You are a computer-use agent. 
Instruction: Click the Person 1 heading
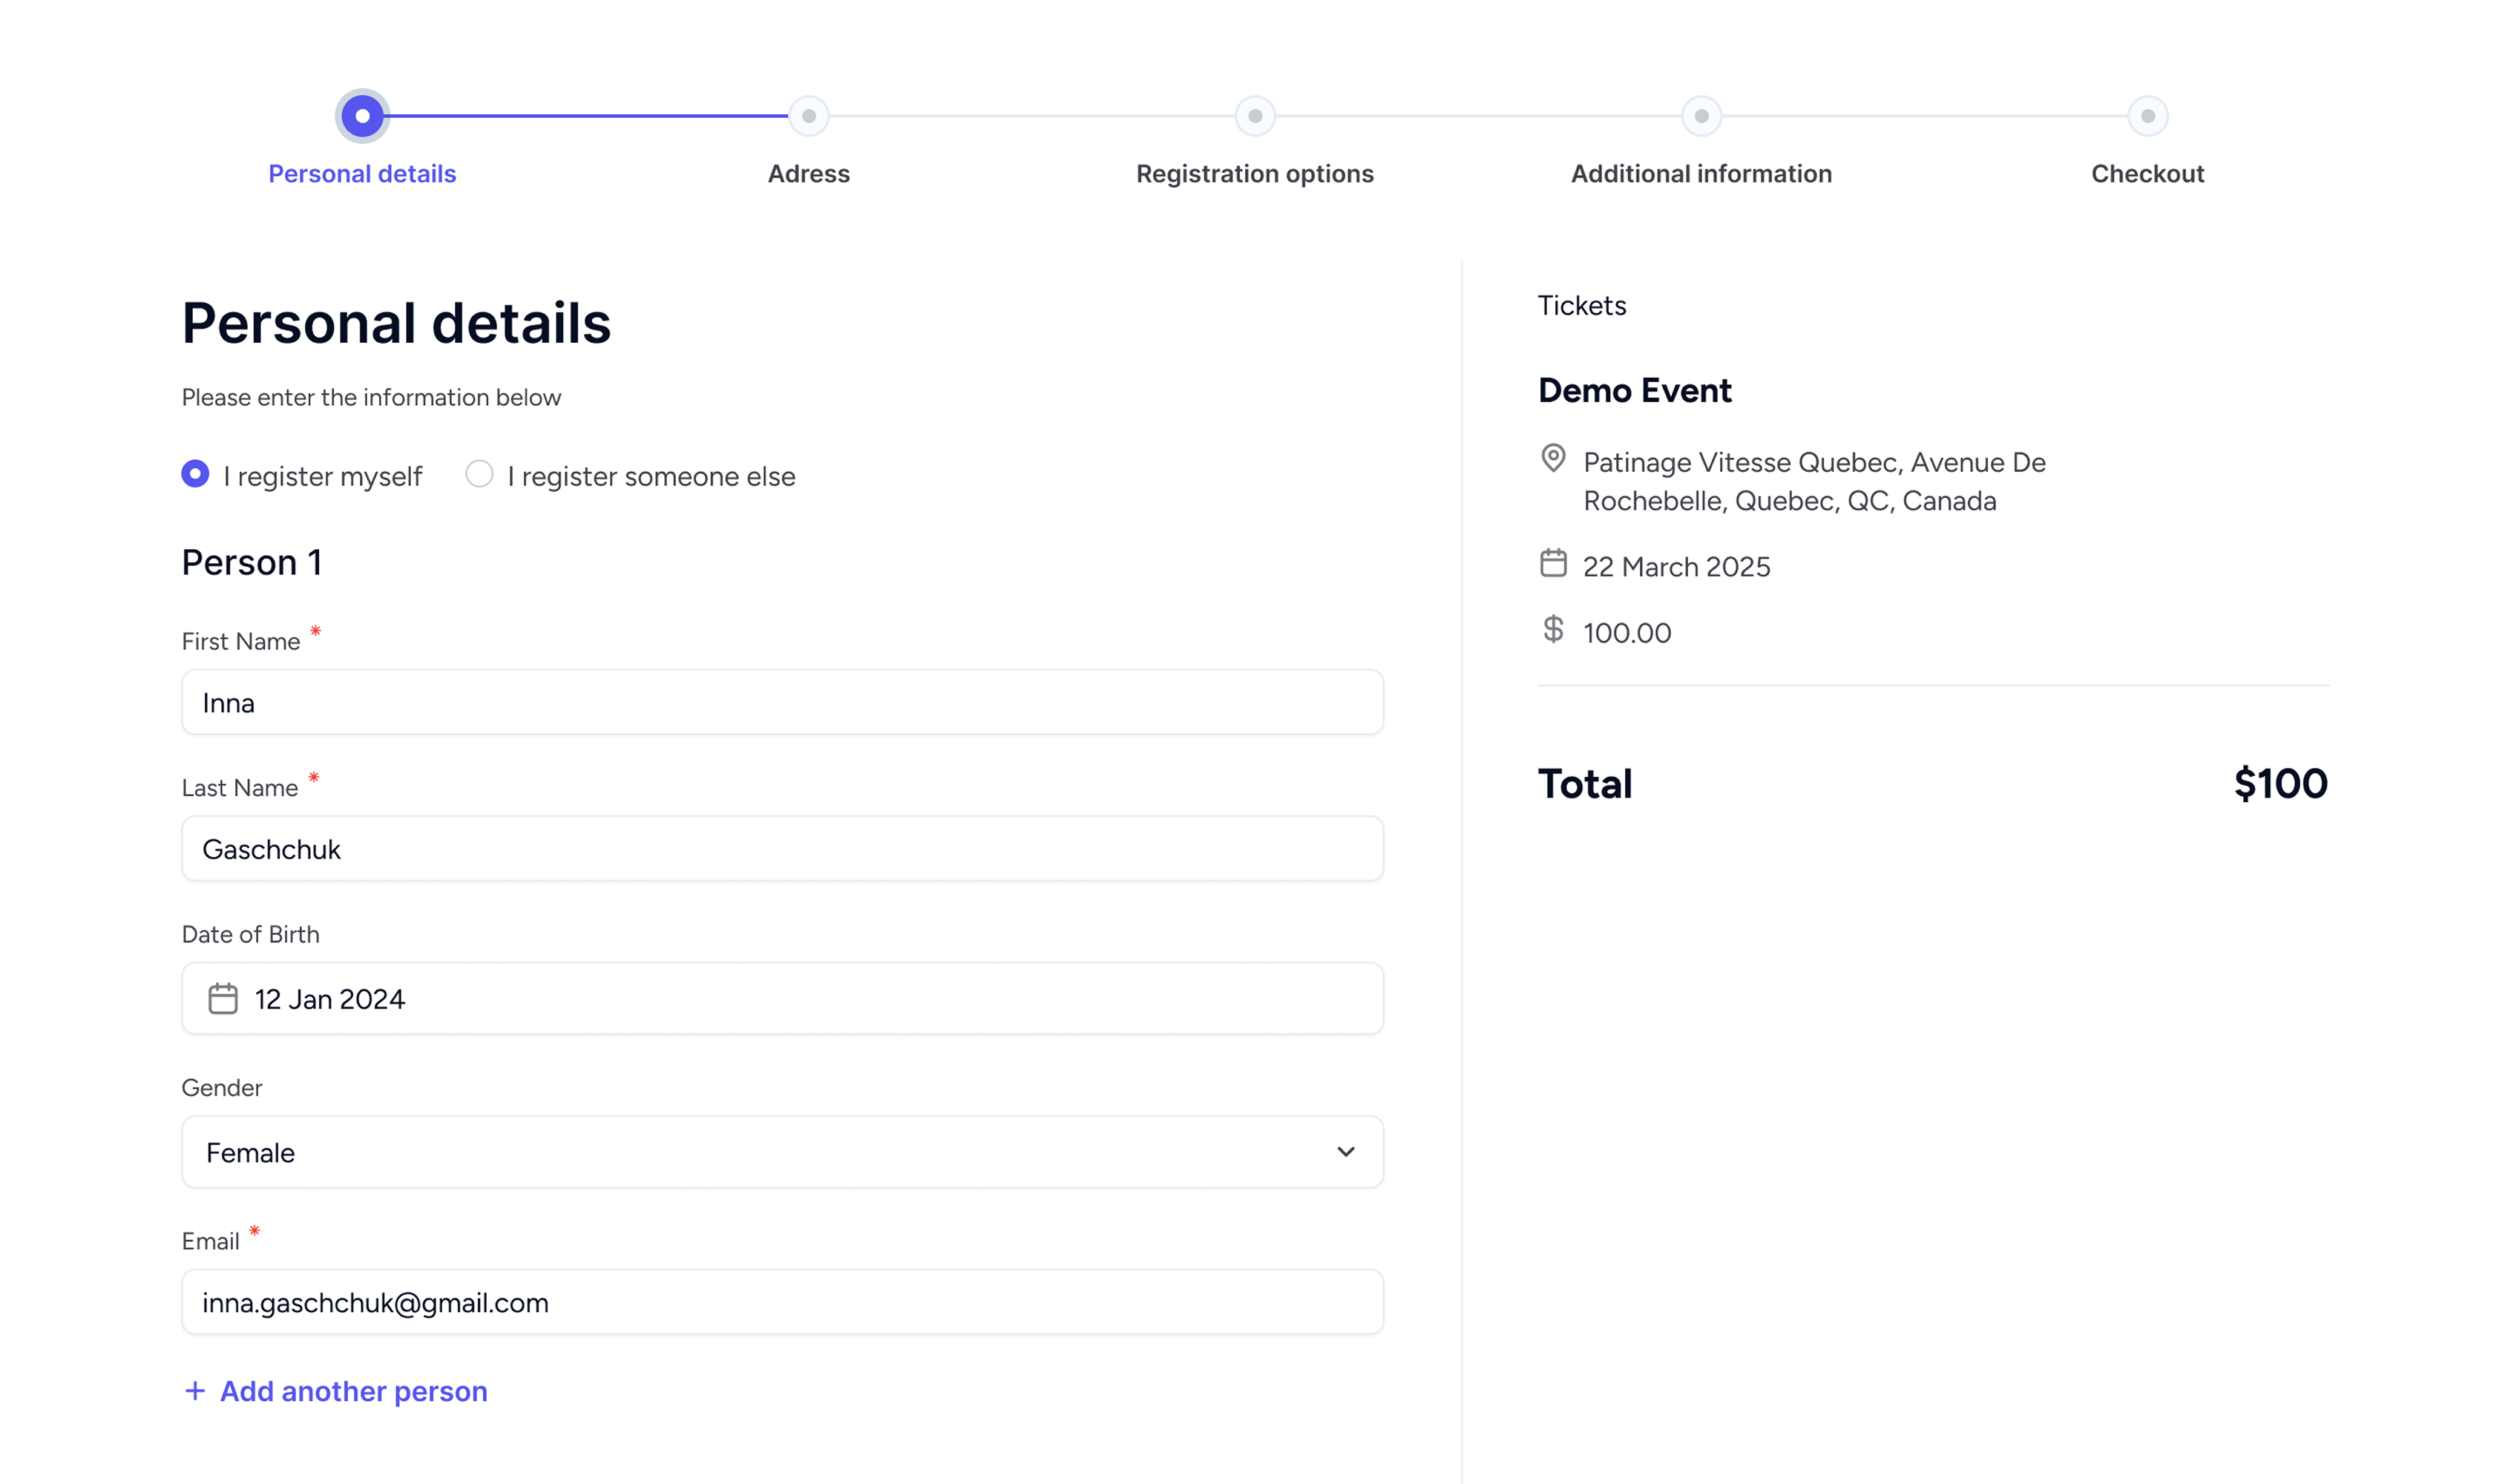click(251, 562)
